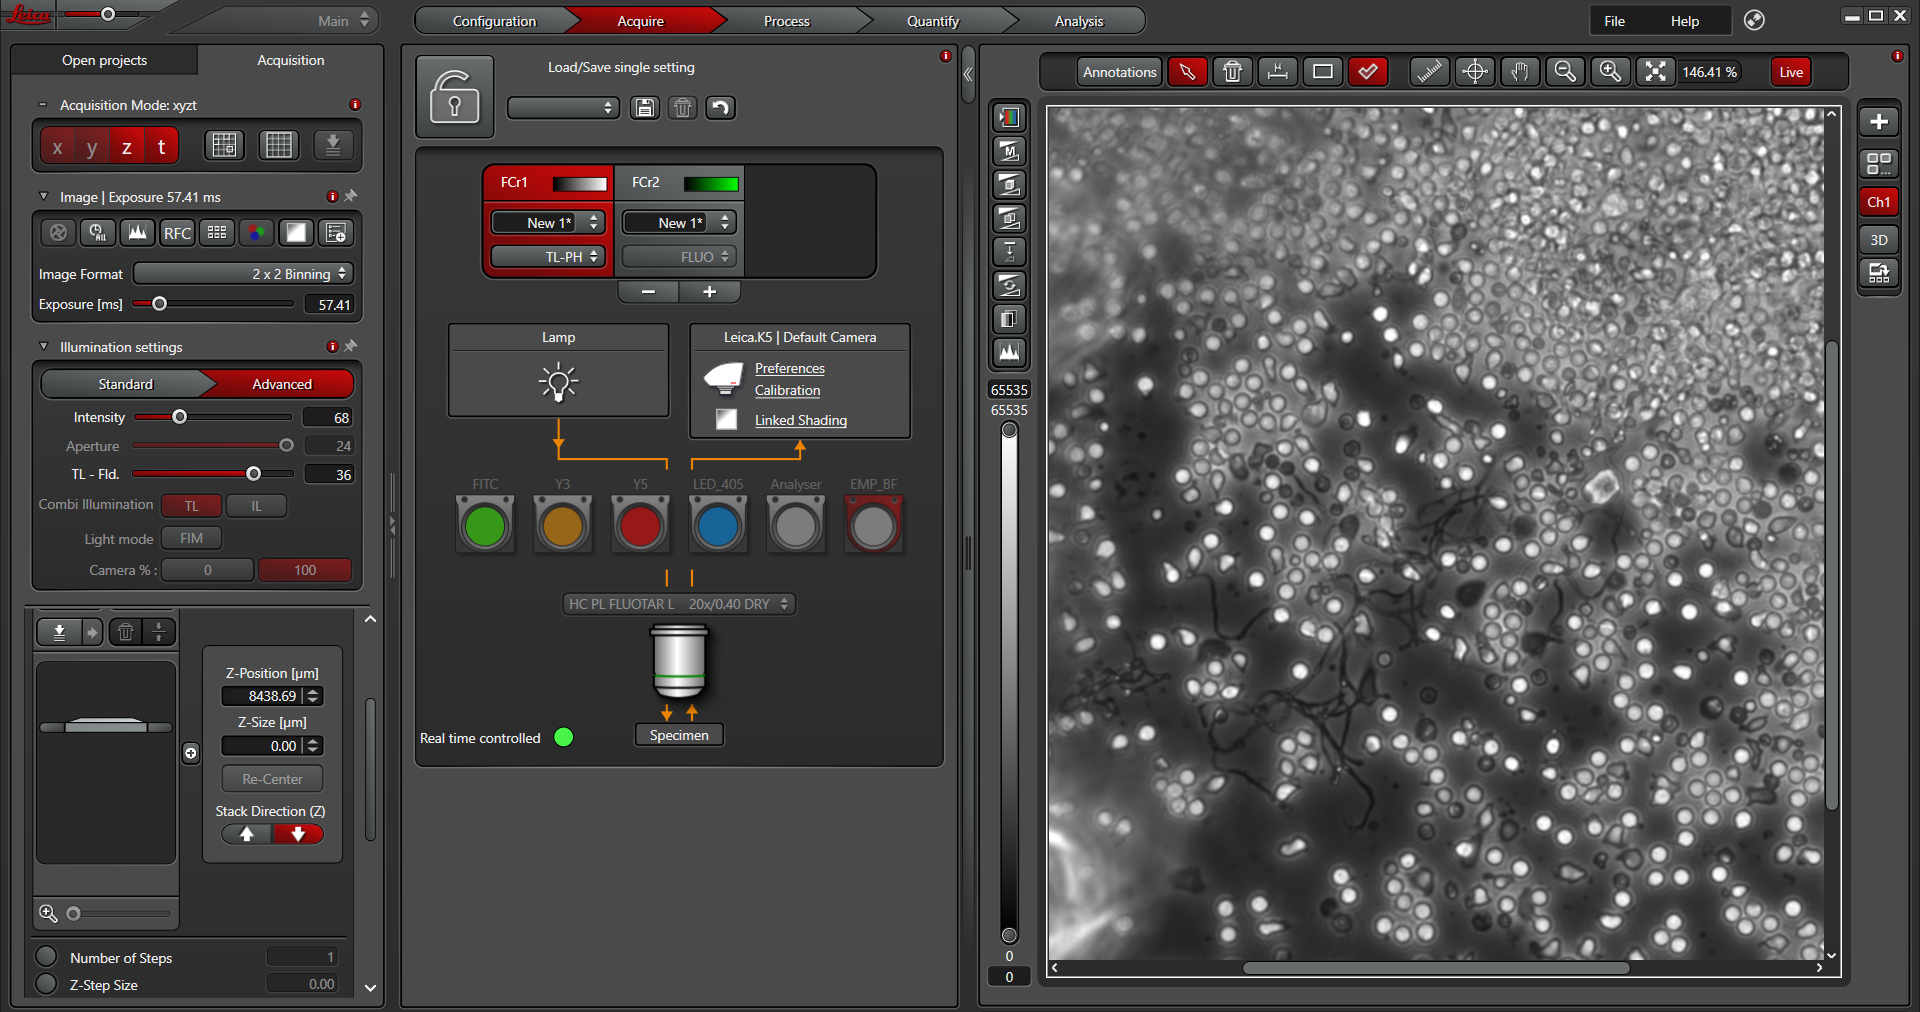Click the RFC image tool icon
The width and height of the screenshot is (1920, 1012).
[x=177, y=233]
